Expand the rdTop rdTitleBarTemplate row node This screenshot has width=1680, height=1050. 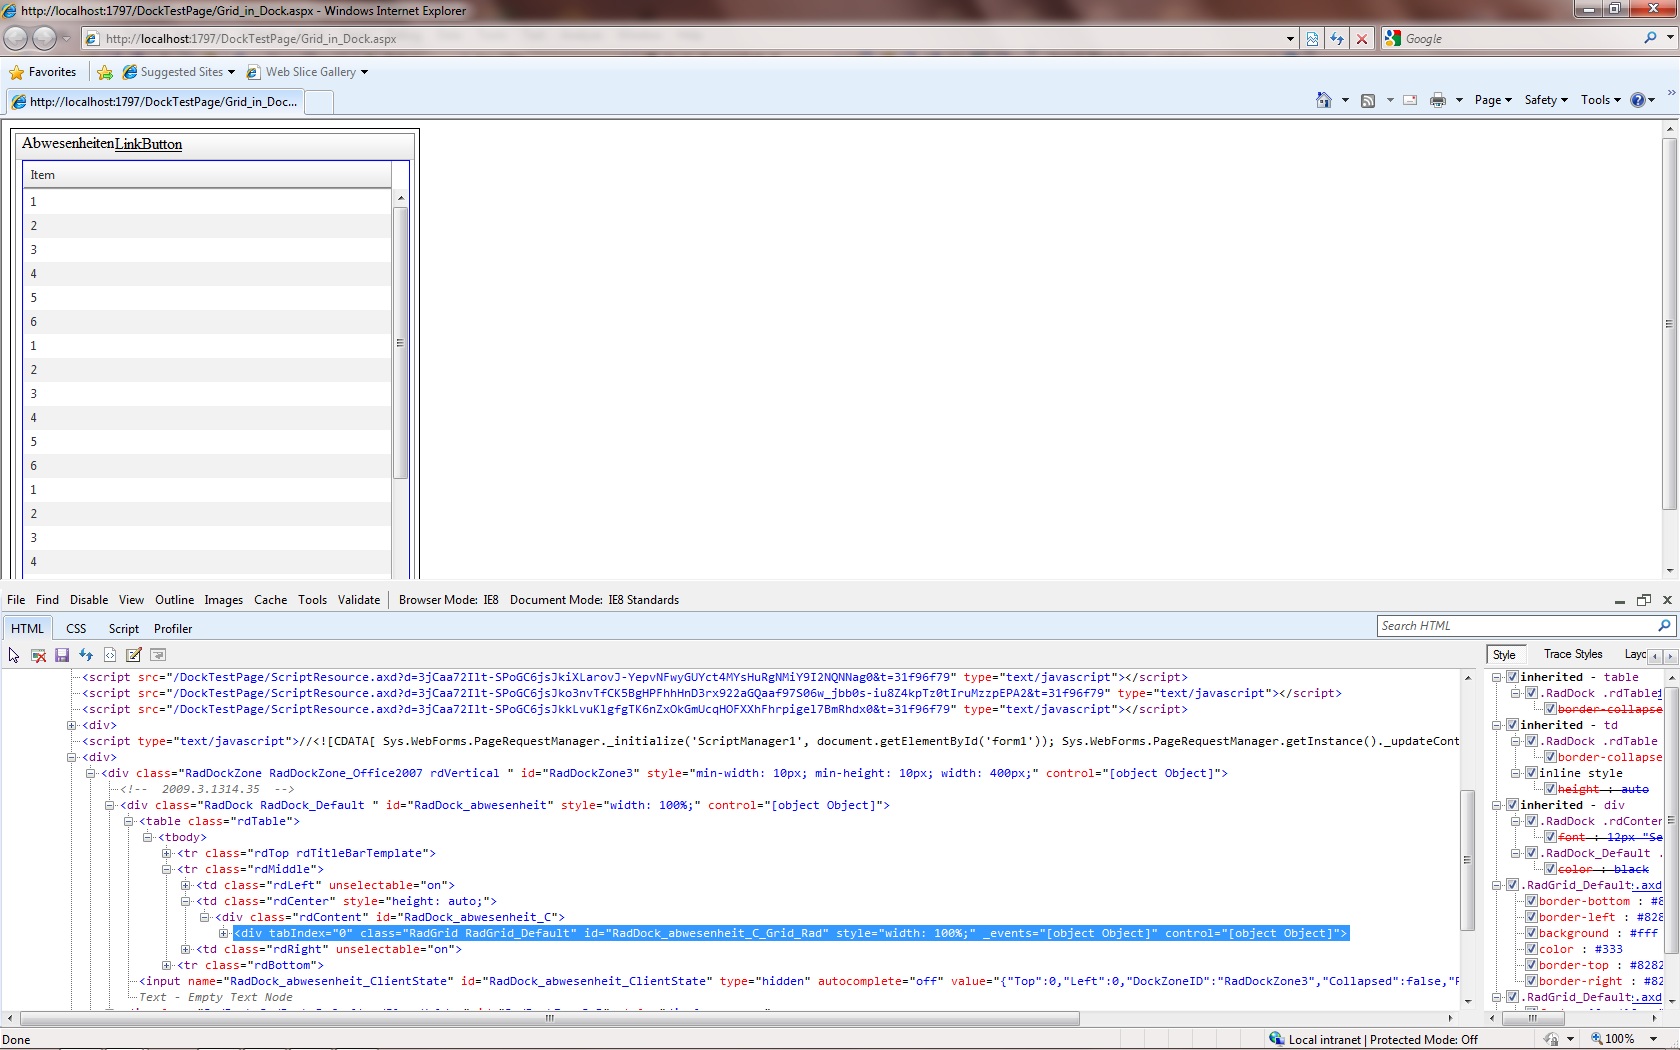point(167,853)
